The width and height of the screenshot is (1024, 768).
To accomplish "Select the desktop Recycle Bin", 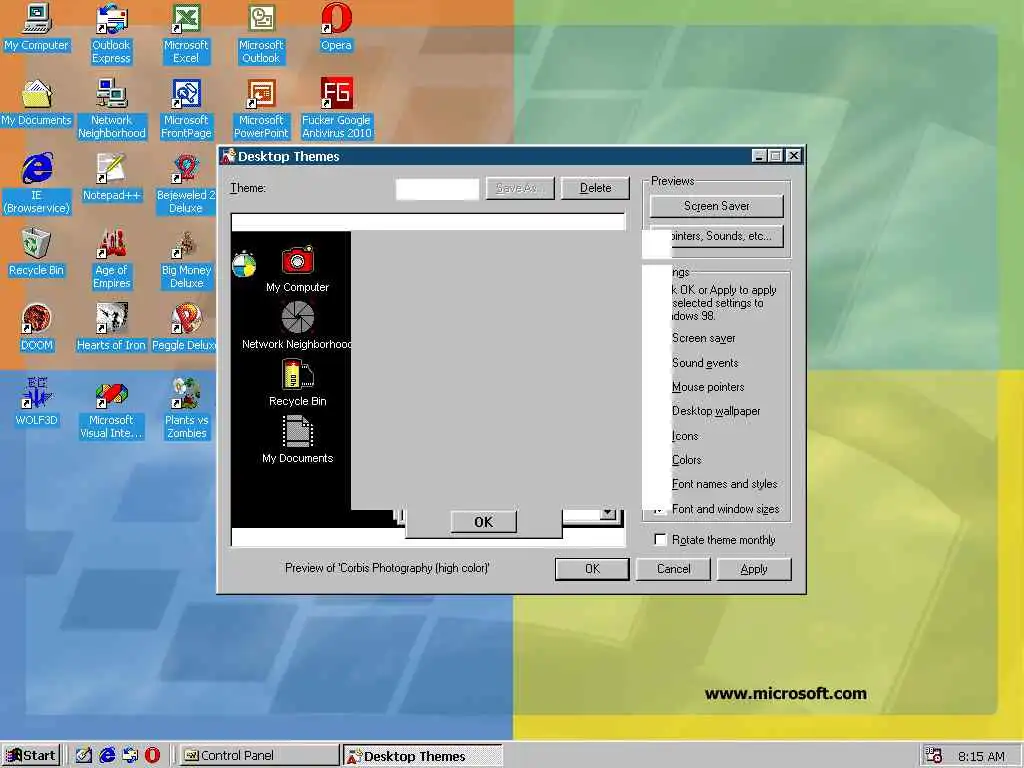I will click(x=37, y=253).
